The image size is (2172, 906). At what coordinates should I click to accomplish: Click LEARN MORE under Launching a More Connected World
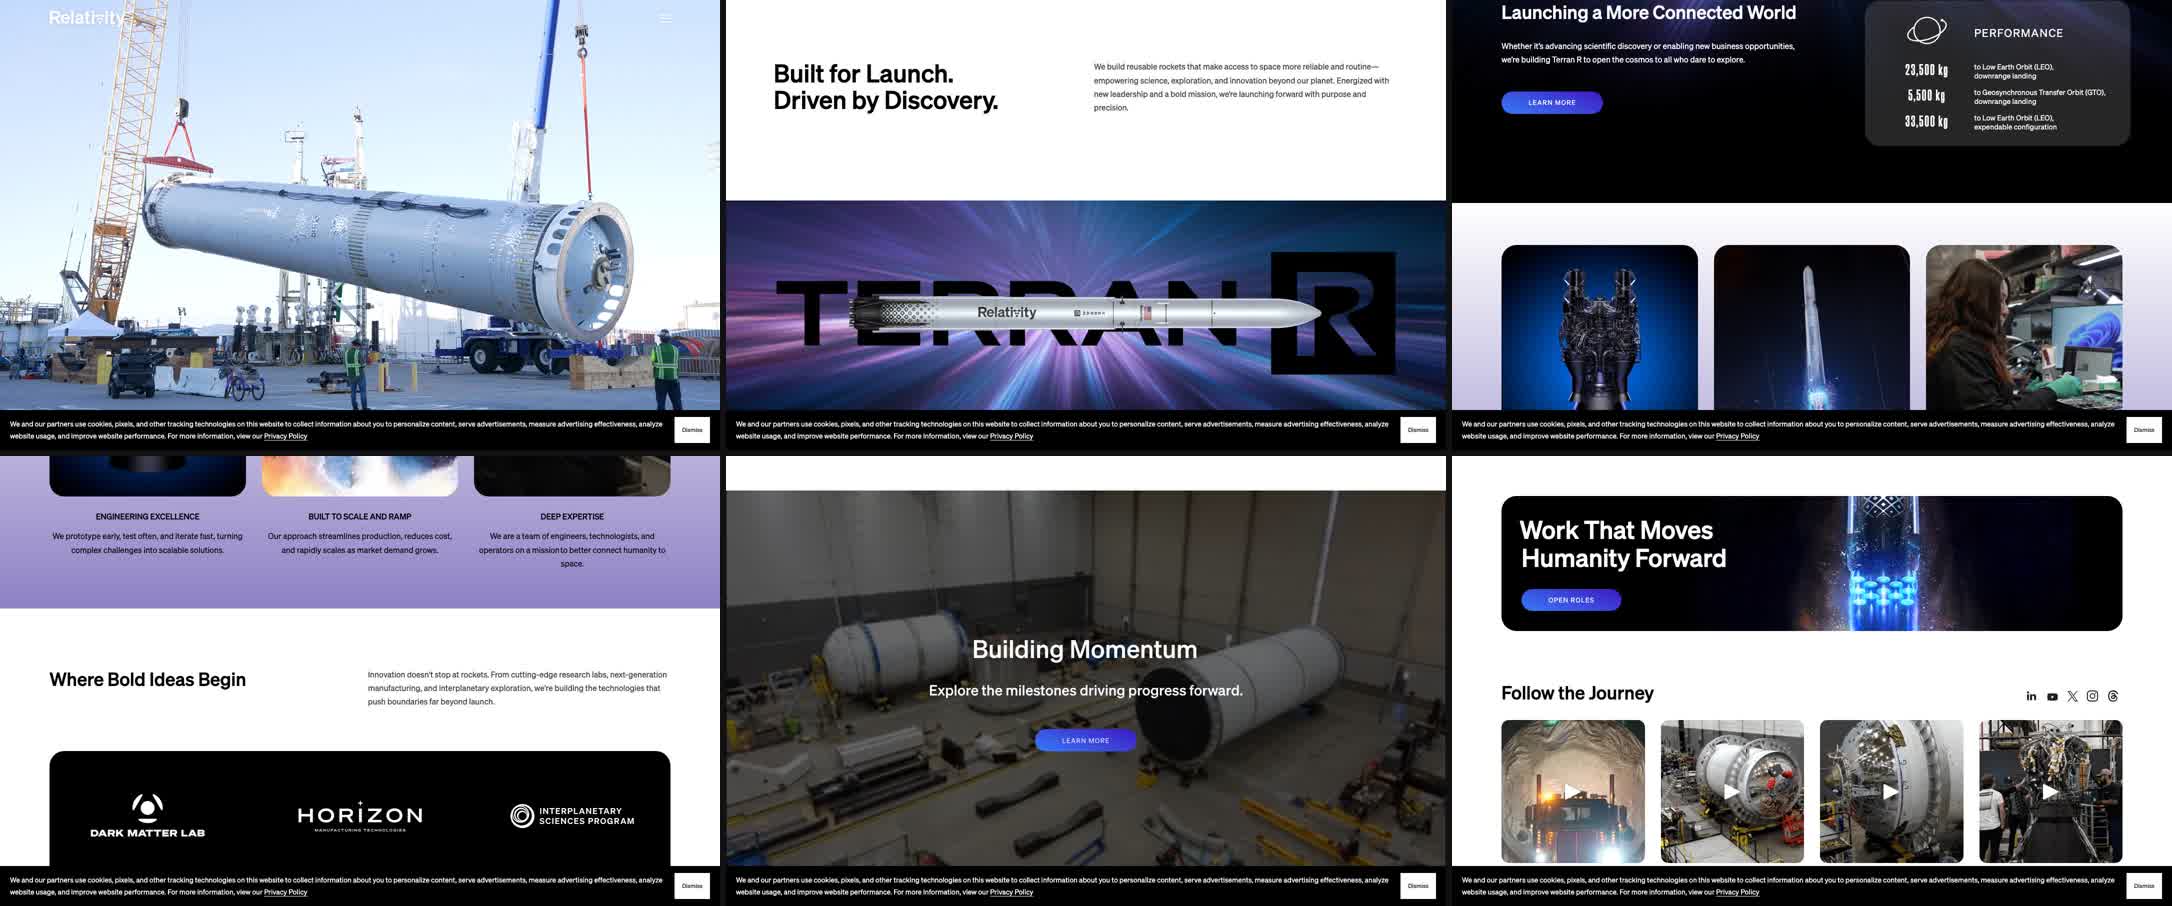[x=1552, y=102]
